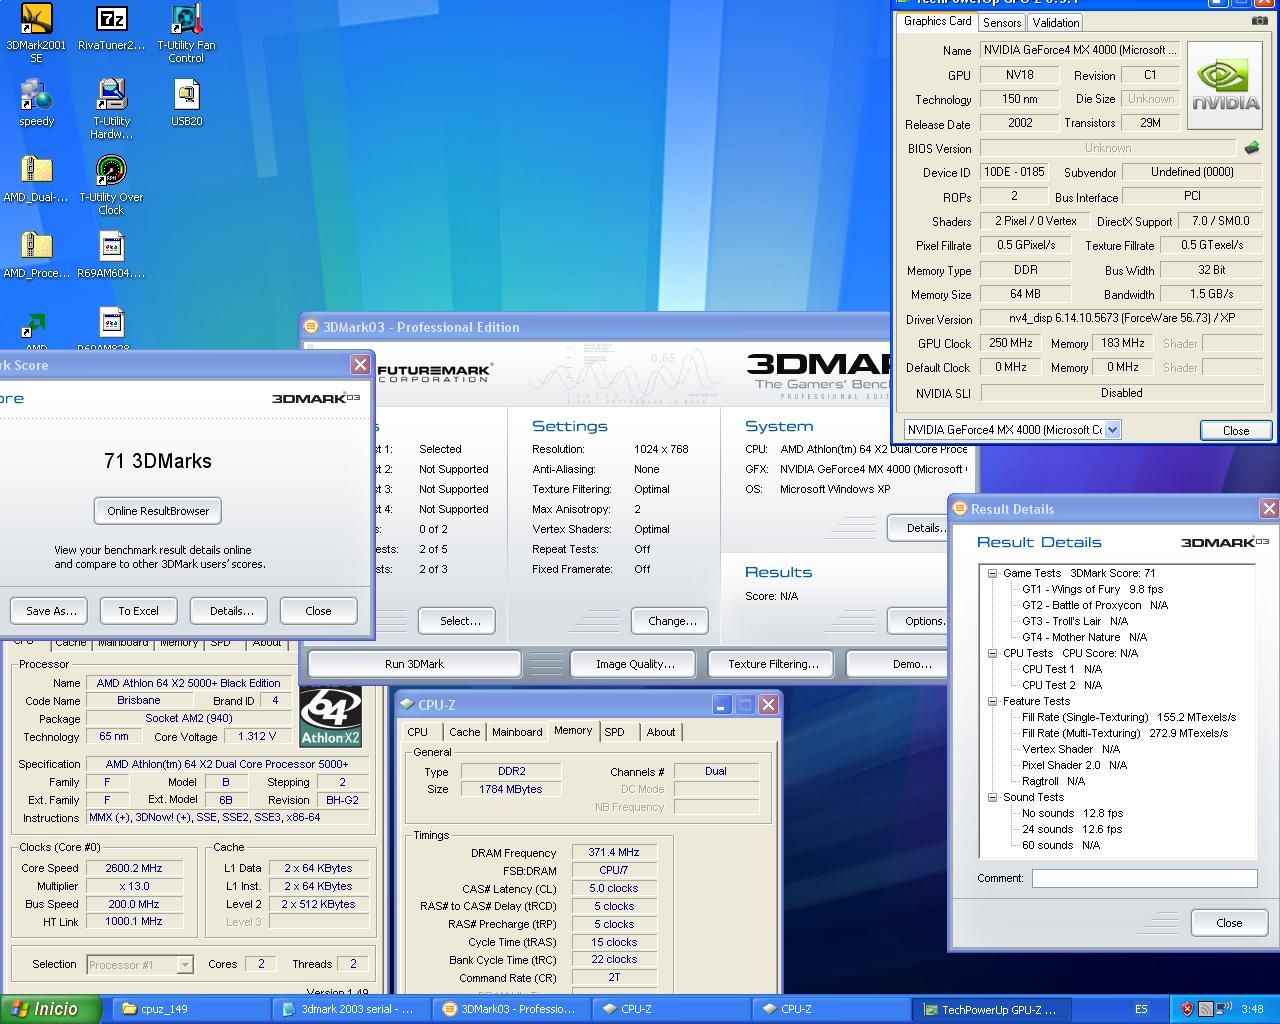Select Graphics Card tab in GPU-Z

tap(937, 21)
